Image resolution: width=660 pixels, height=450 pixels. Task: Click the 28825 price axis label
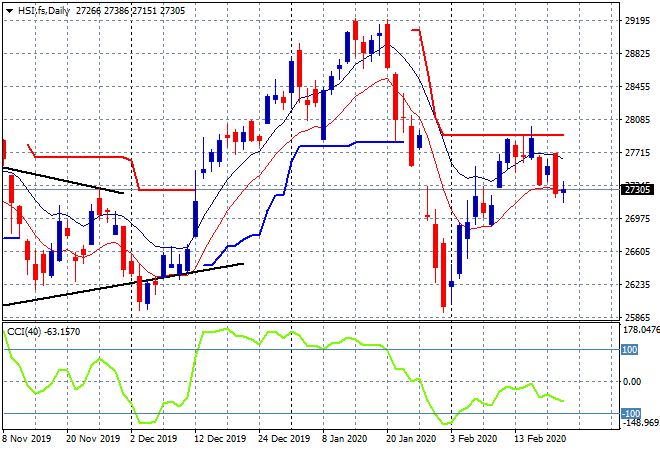pos(638,53)
